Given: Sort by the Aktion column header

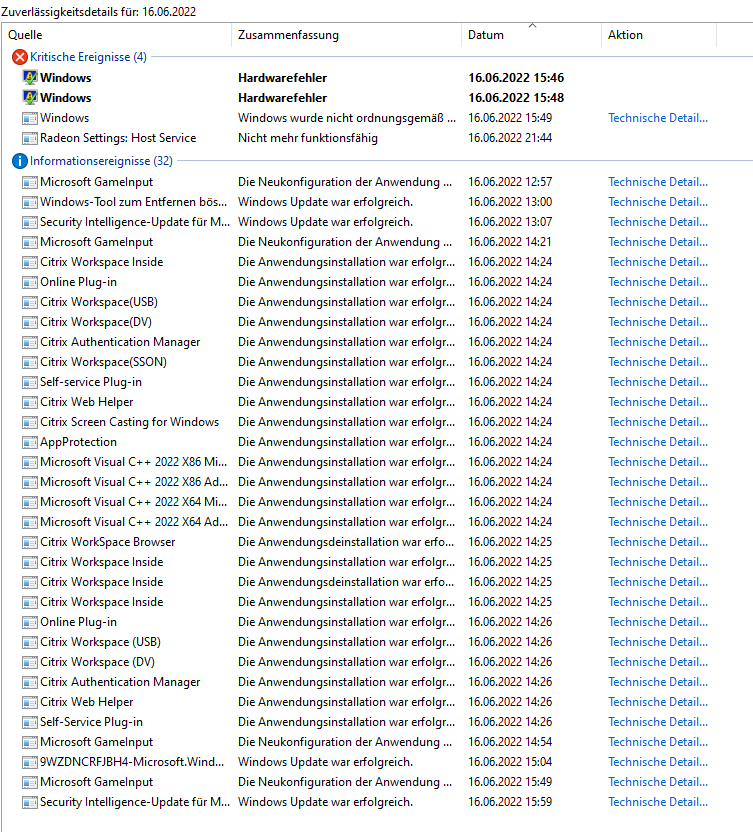Looking at the screenshot, I should point(659,35).
